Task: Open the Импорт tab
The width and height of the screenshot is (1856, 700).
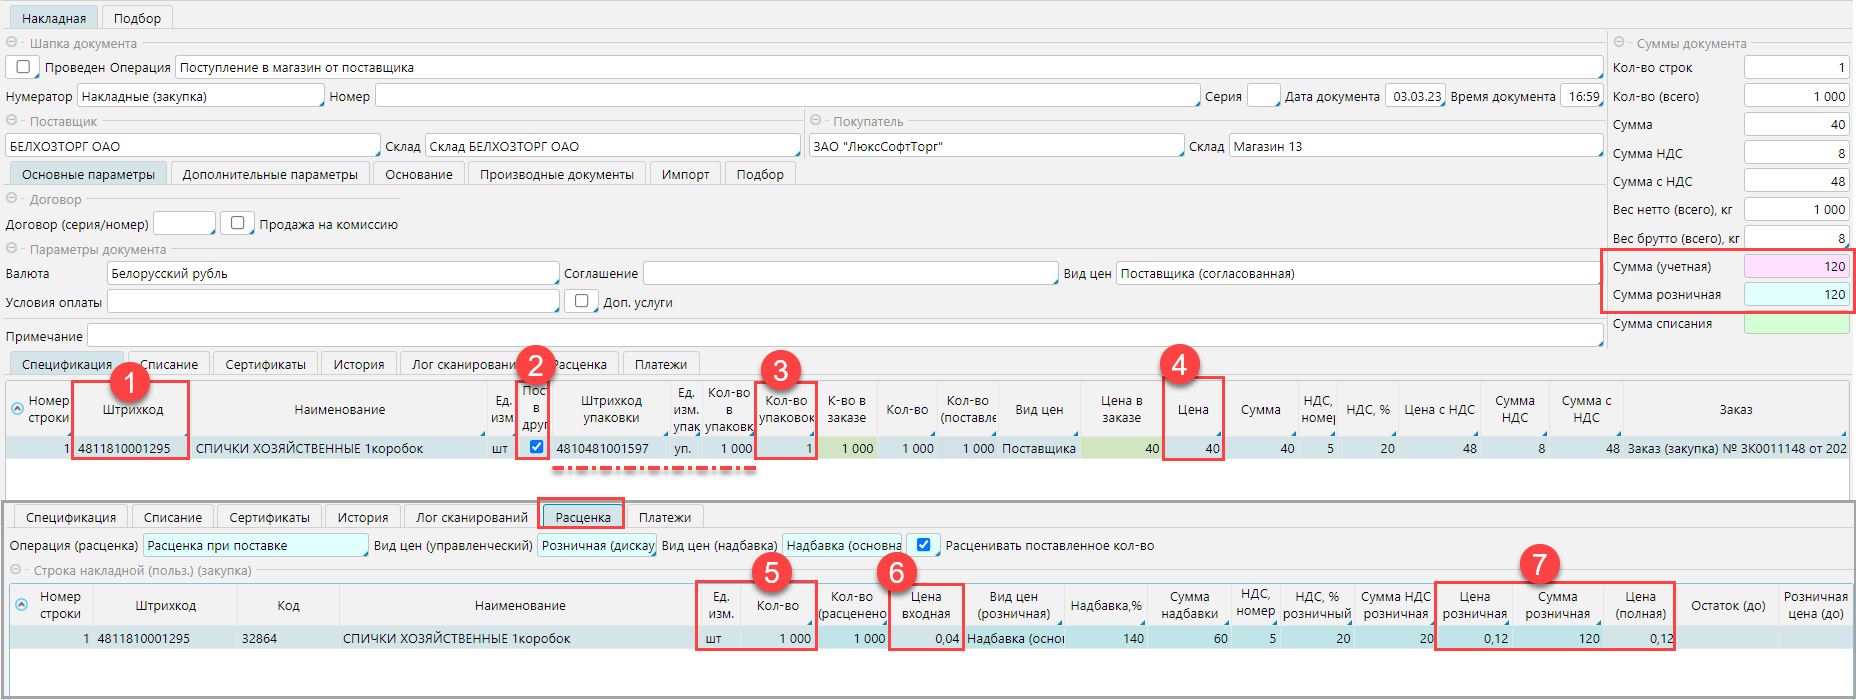Action: tap(685, 174)
